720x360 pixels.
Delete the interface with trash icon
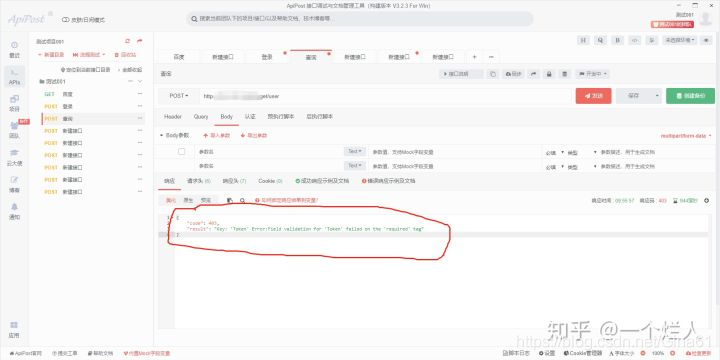click(565, 74)
